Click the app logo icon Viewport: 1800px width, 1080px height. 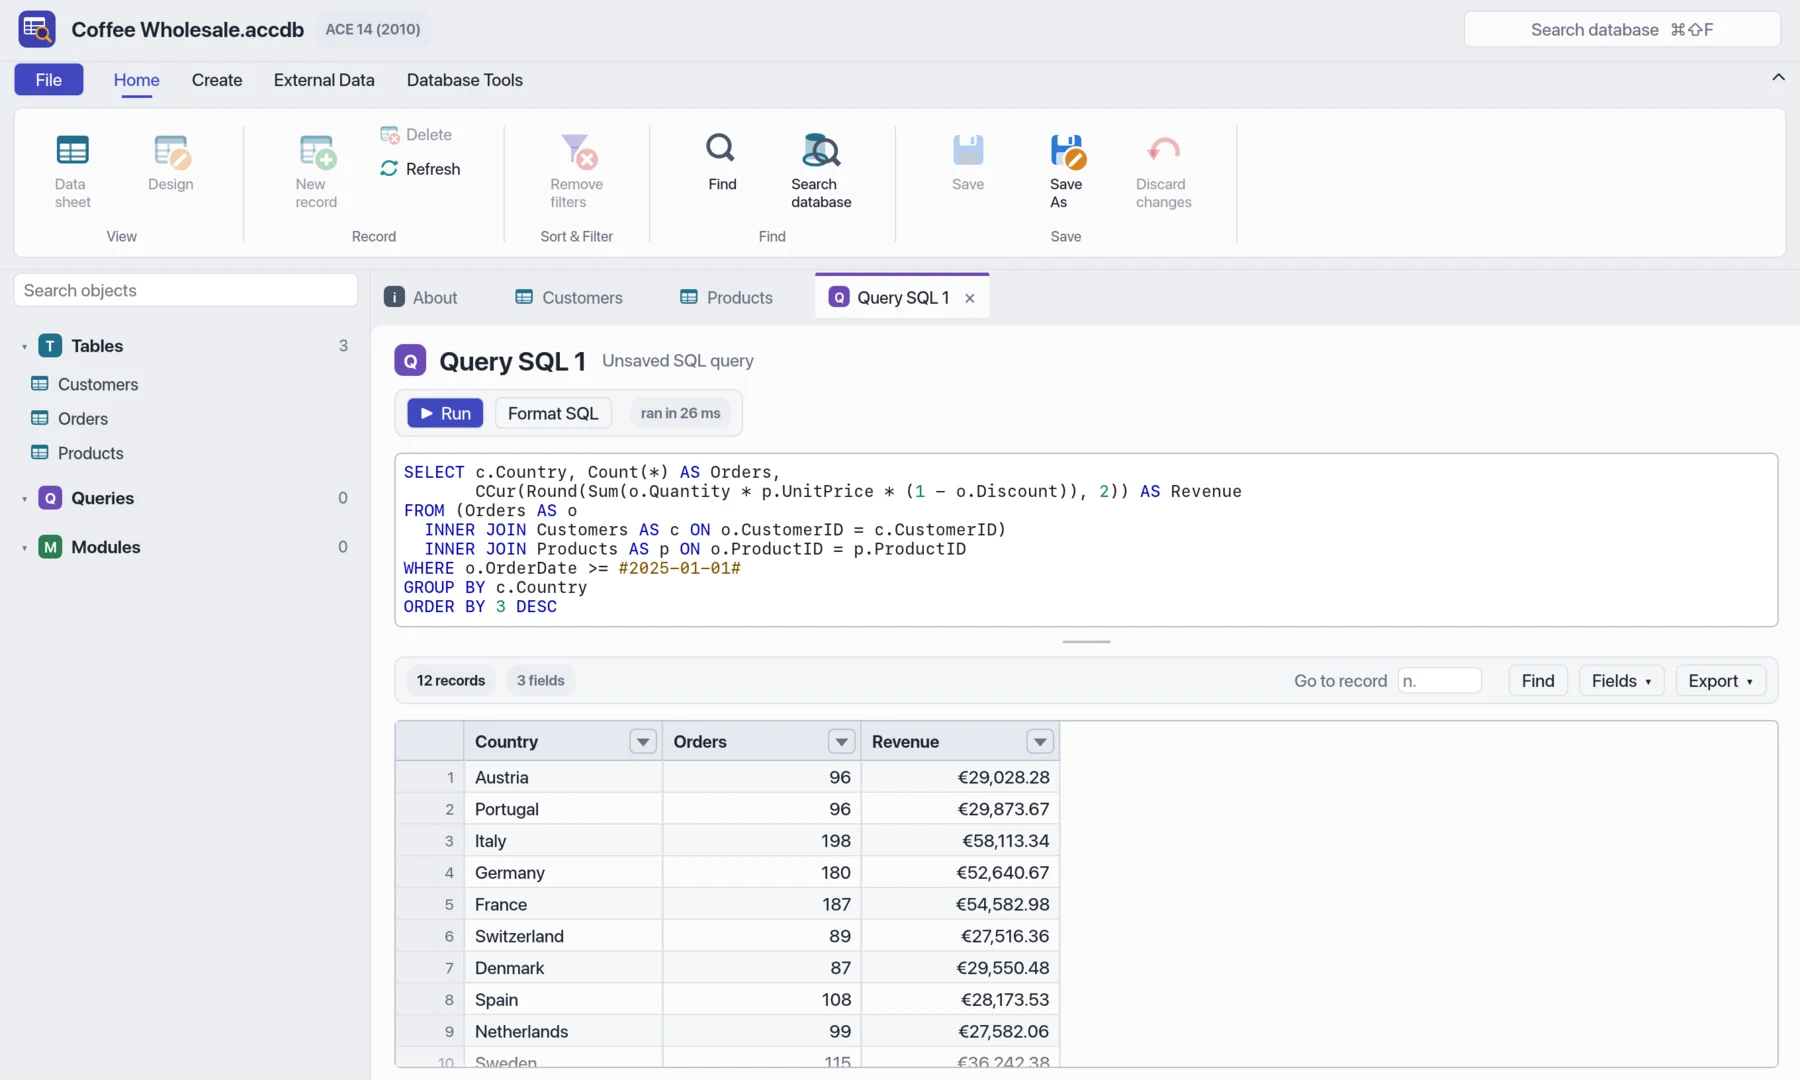[37, 29]
